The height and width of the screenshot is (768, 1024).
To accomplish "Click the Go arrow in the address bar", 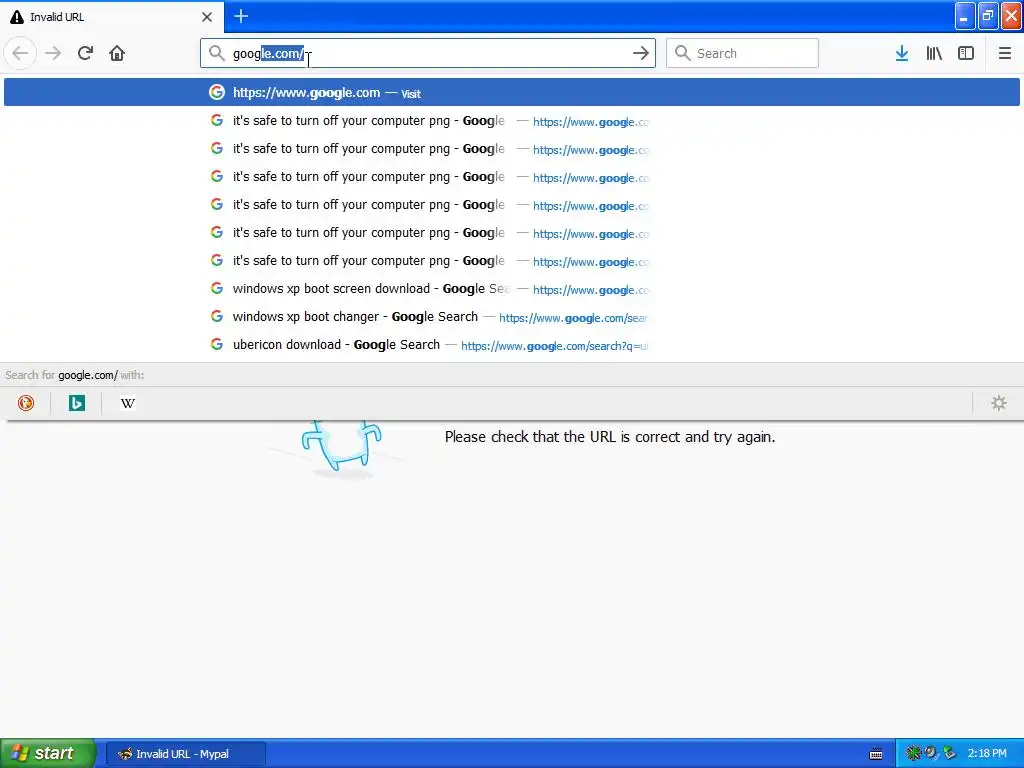I will (x=641, y=53).
